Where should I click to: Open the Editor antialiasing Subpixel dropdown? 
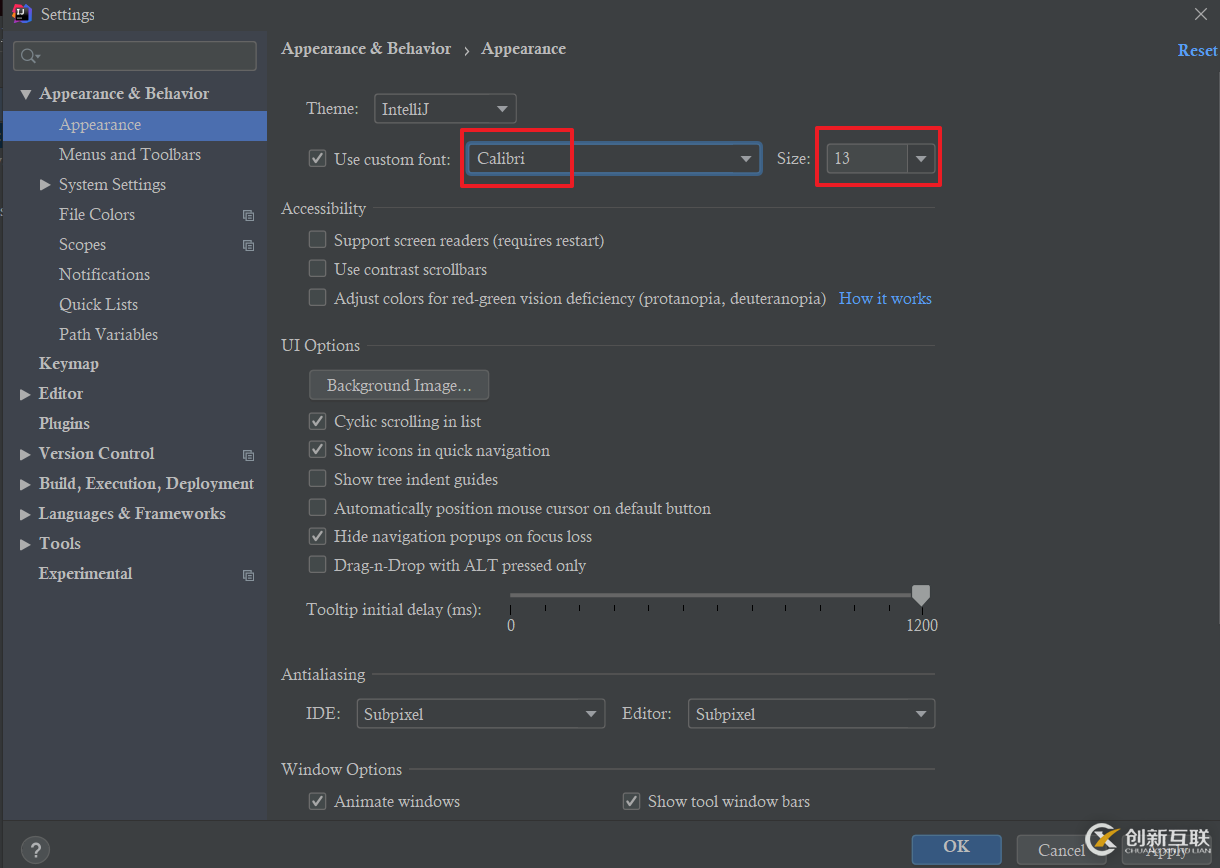coord(811,714)
